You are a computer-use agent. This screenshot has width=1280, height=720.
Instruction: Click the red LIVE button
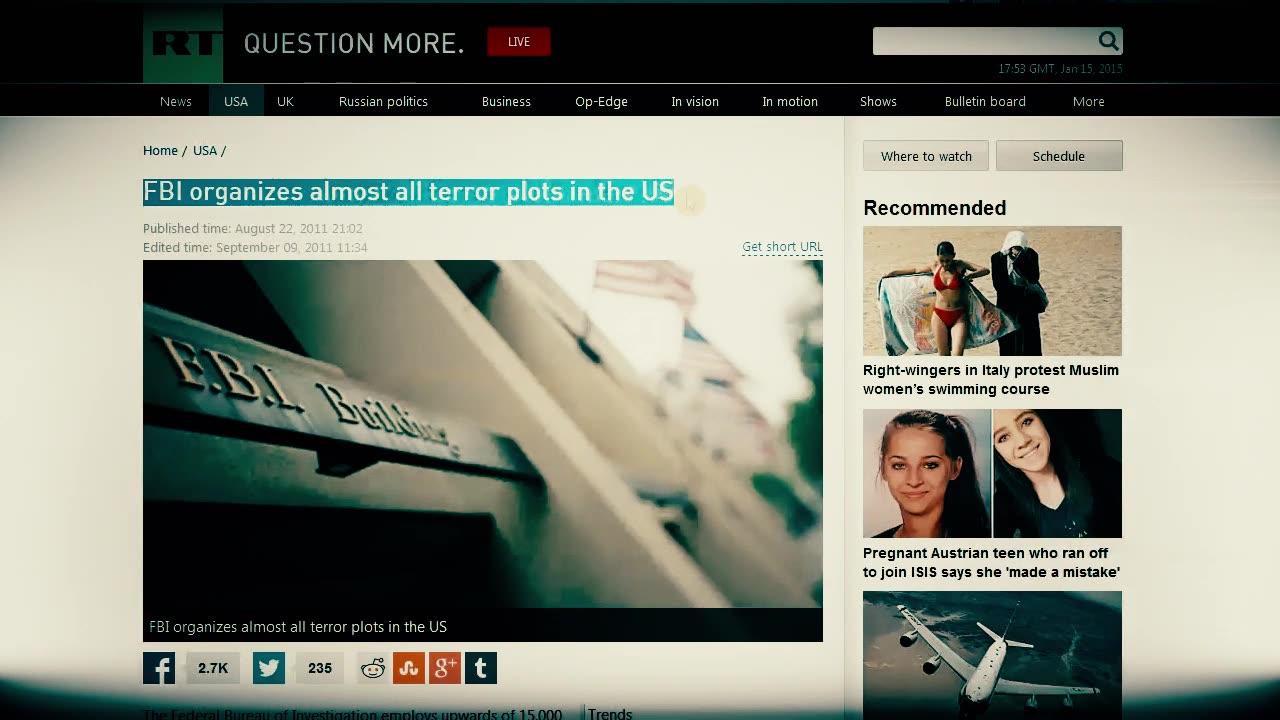(x=519, y=42)
